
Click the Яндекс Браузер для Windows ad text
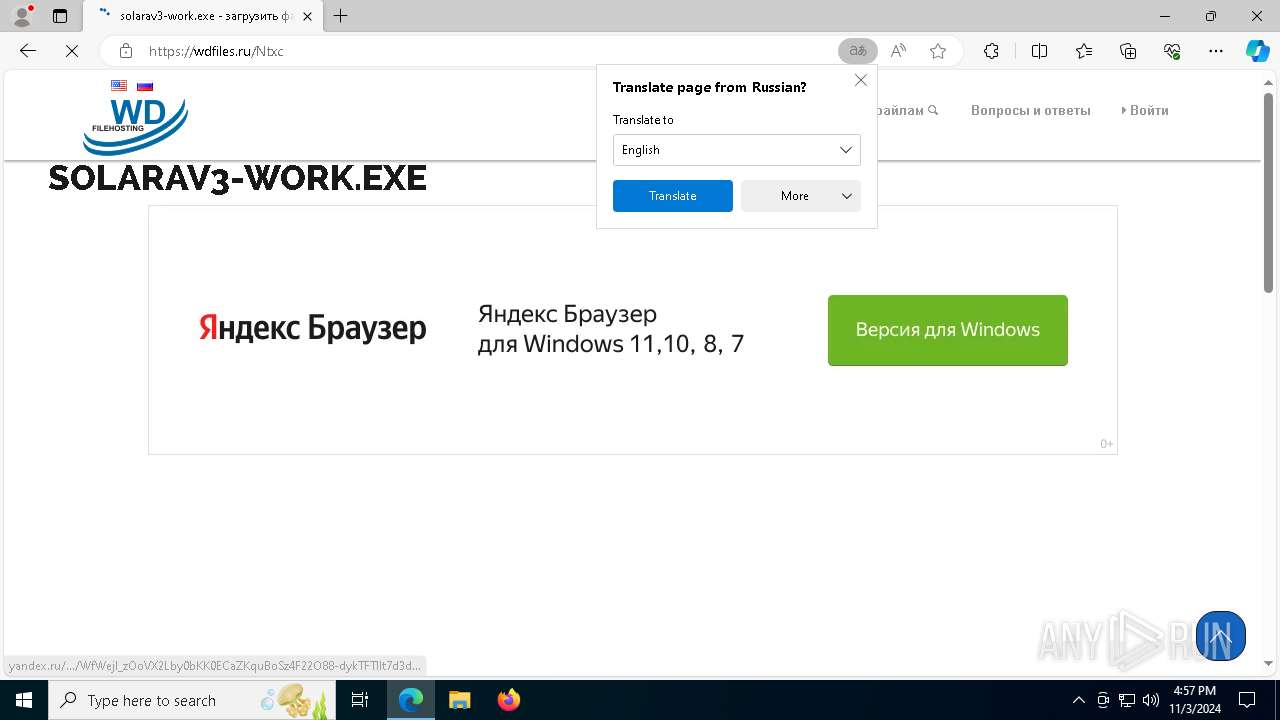611,329
